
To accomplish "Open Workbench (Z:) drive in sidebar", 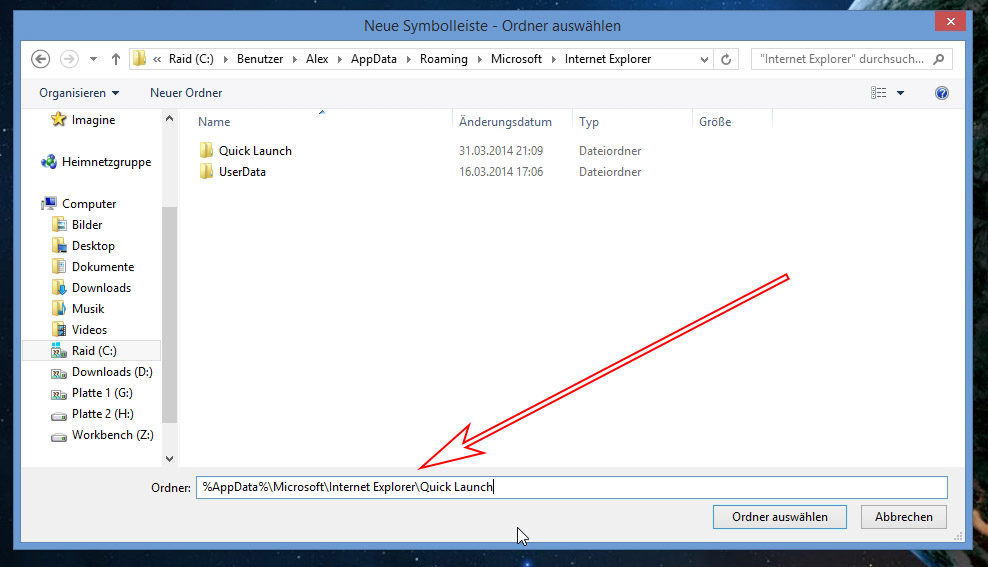I will (x=112, y=435).
